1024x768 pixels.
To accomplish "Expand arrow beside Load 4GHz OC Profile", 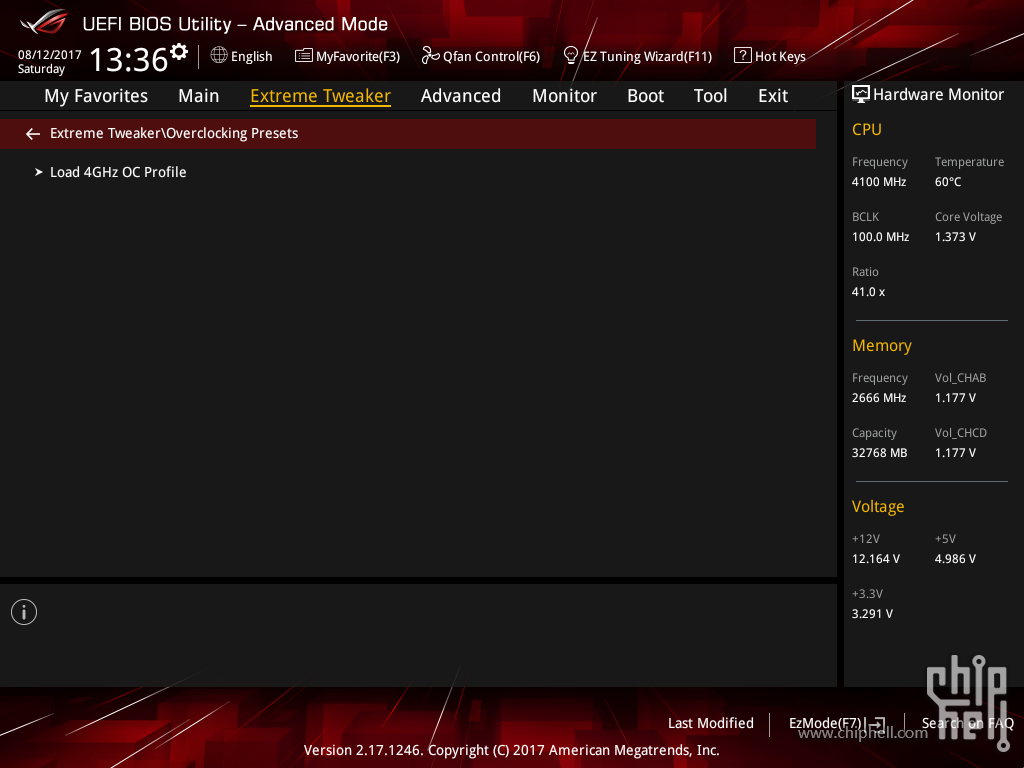I will 39,172.
